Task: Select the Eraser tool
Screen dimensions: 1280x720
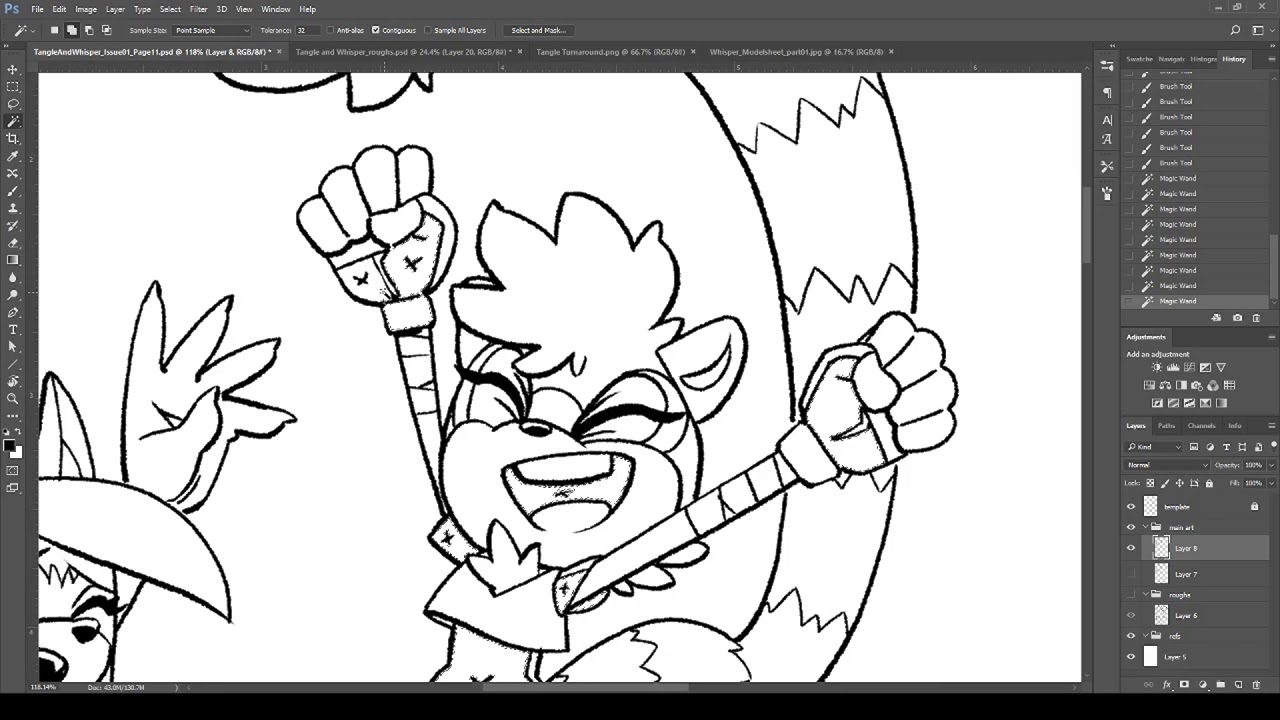Action: tap(13, 243)
